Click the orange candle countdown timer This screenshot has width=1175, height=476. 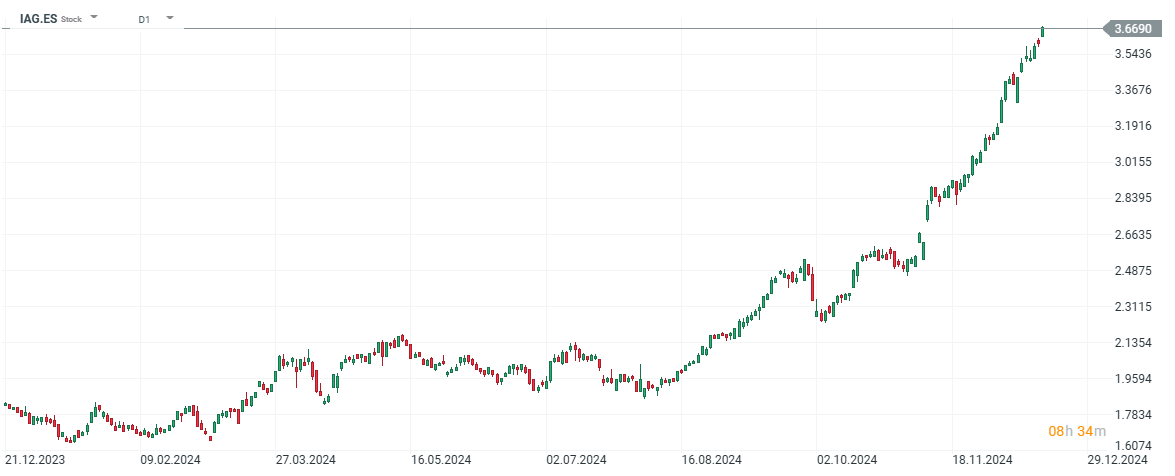(1077, 431)
